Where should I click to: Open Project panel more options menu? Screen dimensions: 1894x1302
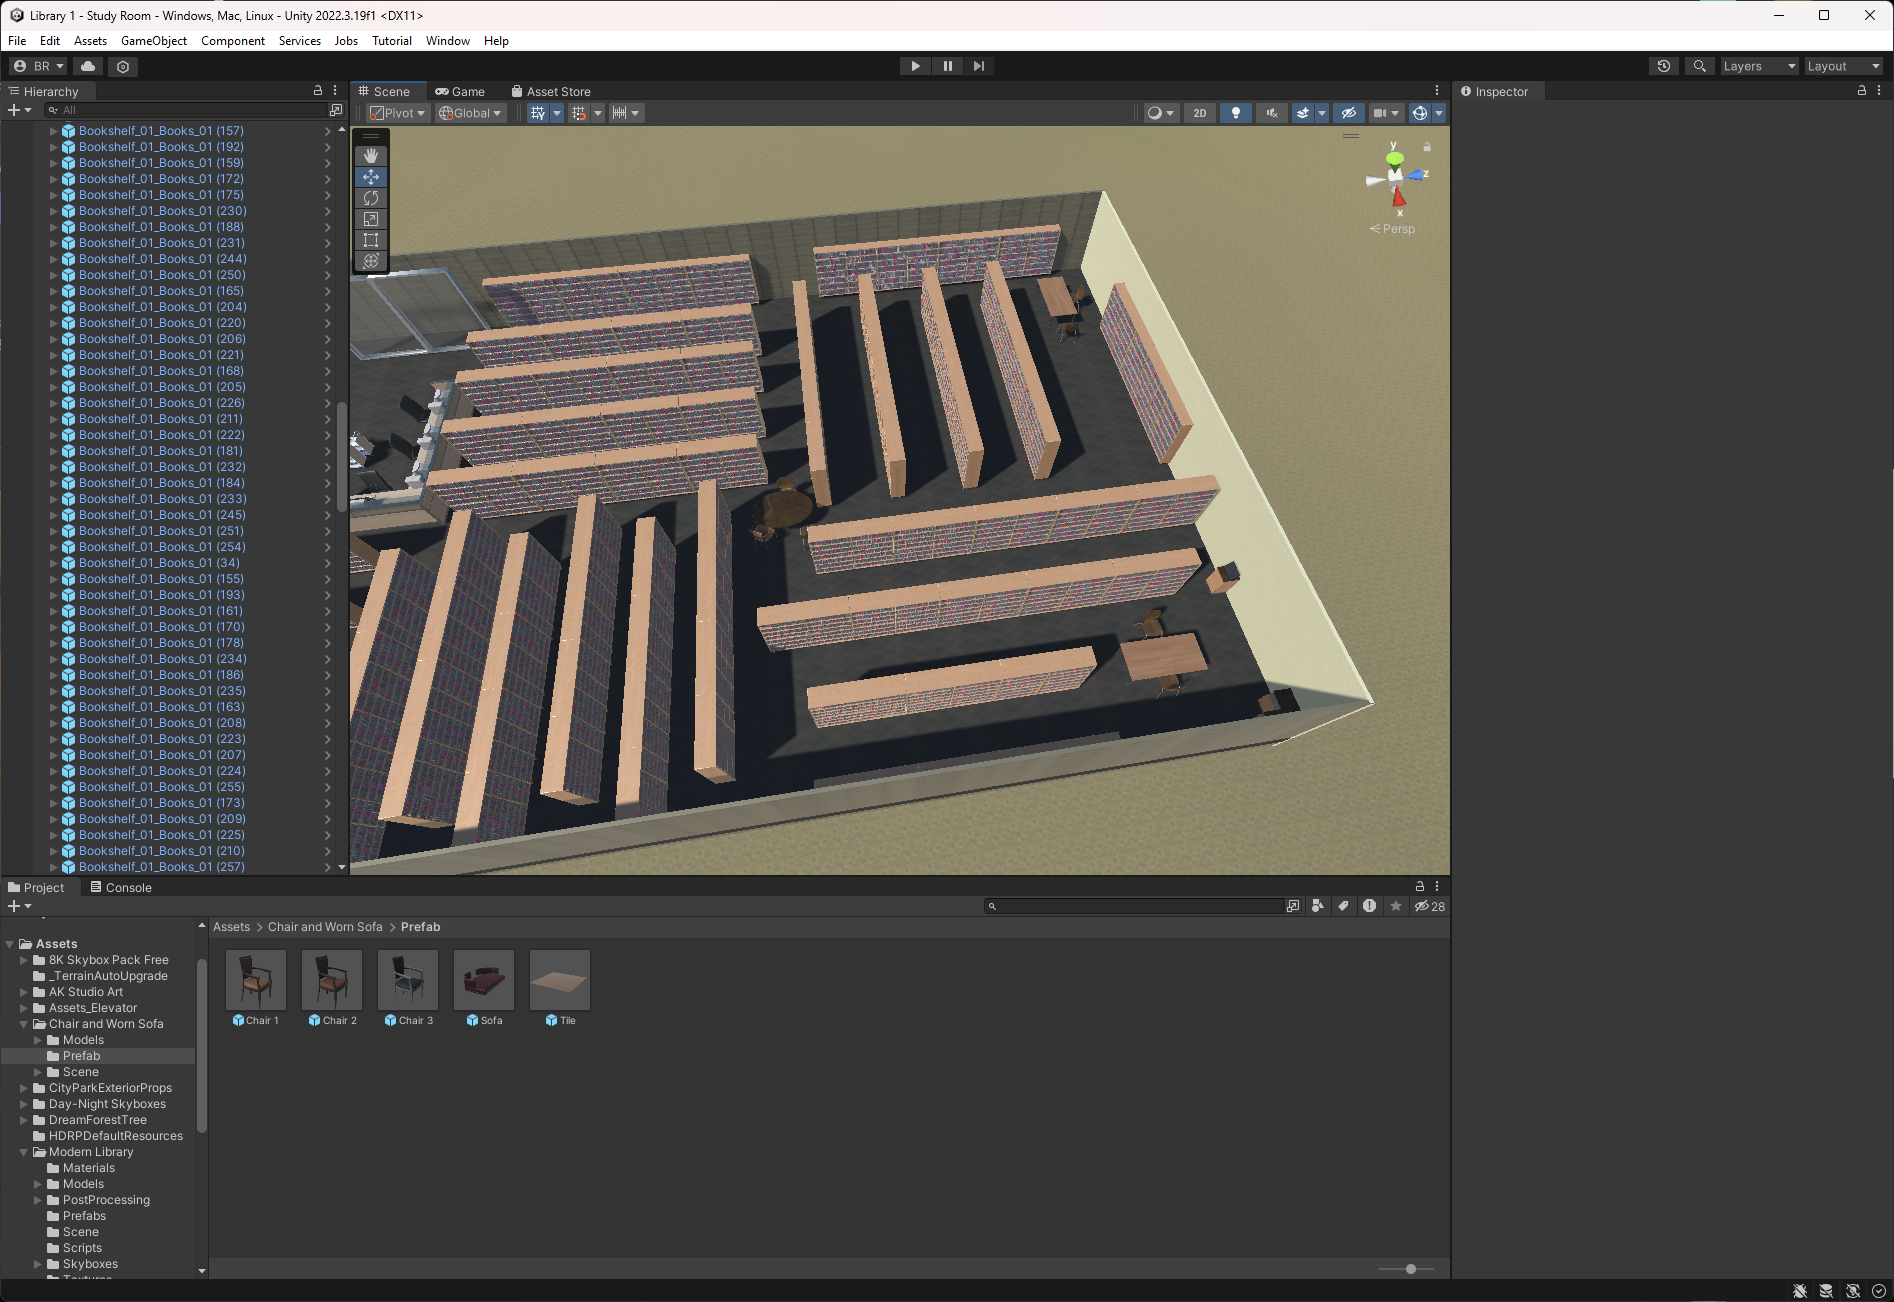coord(1437,887)
